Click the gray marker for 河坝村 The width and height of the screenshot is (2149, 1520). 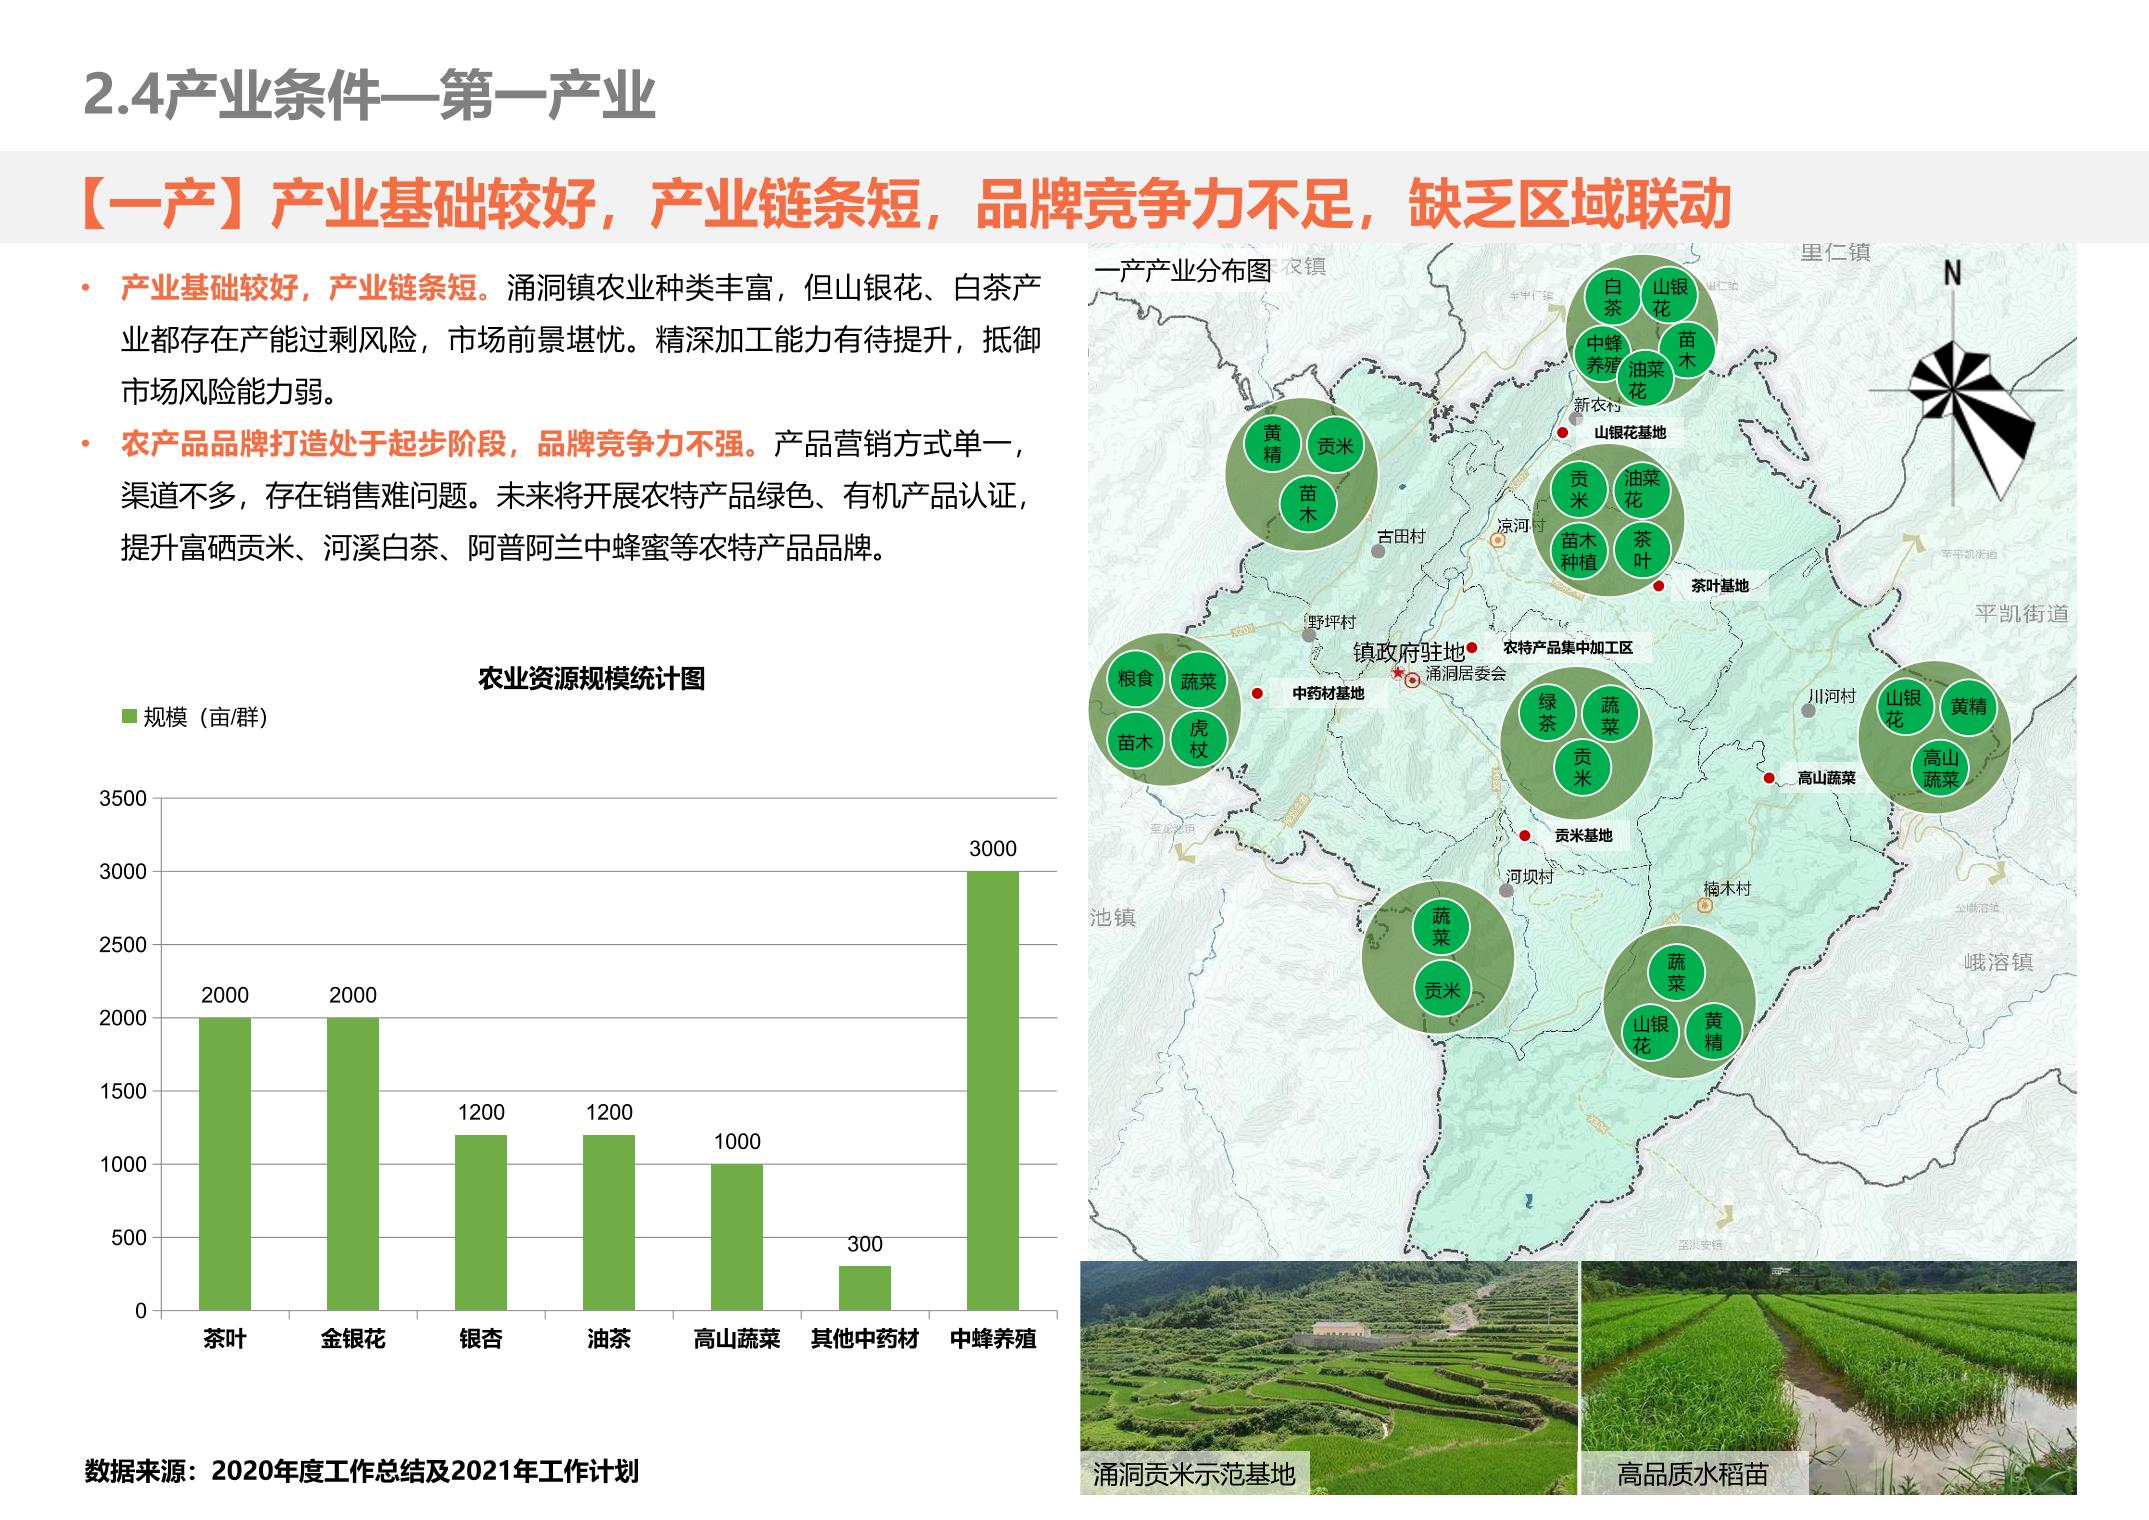coord(1506,890)
